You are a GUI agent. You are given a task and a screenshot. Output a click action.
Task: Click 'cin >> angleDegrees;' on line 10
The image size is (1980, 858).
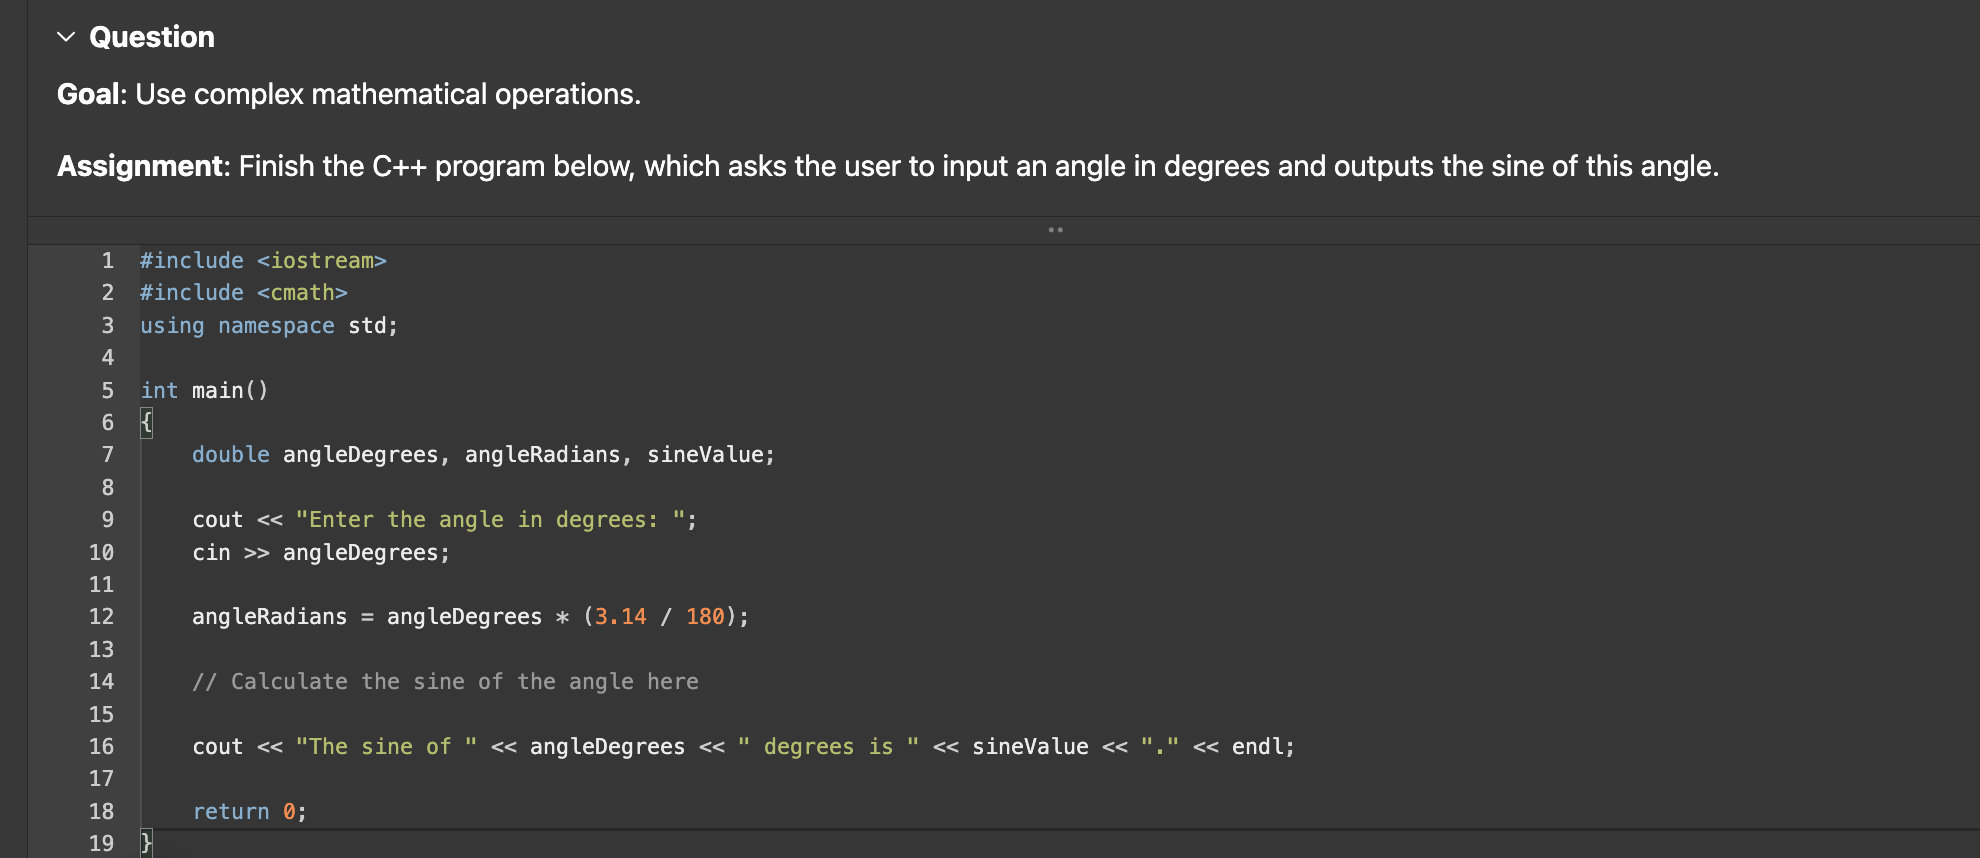321,552
